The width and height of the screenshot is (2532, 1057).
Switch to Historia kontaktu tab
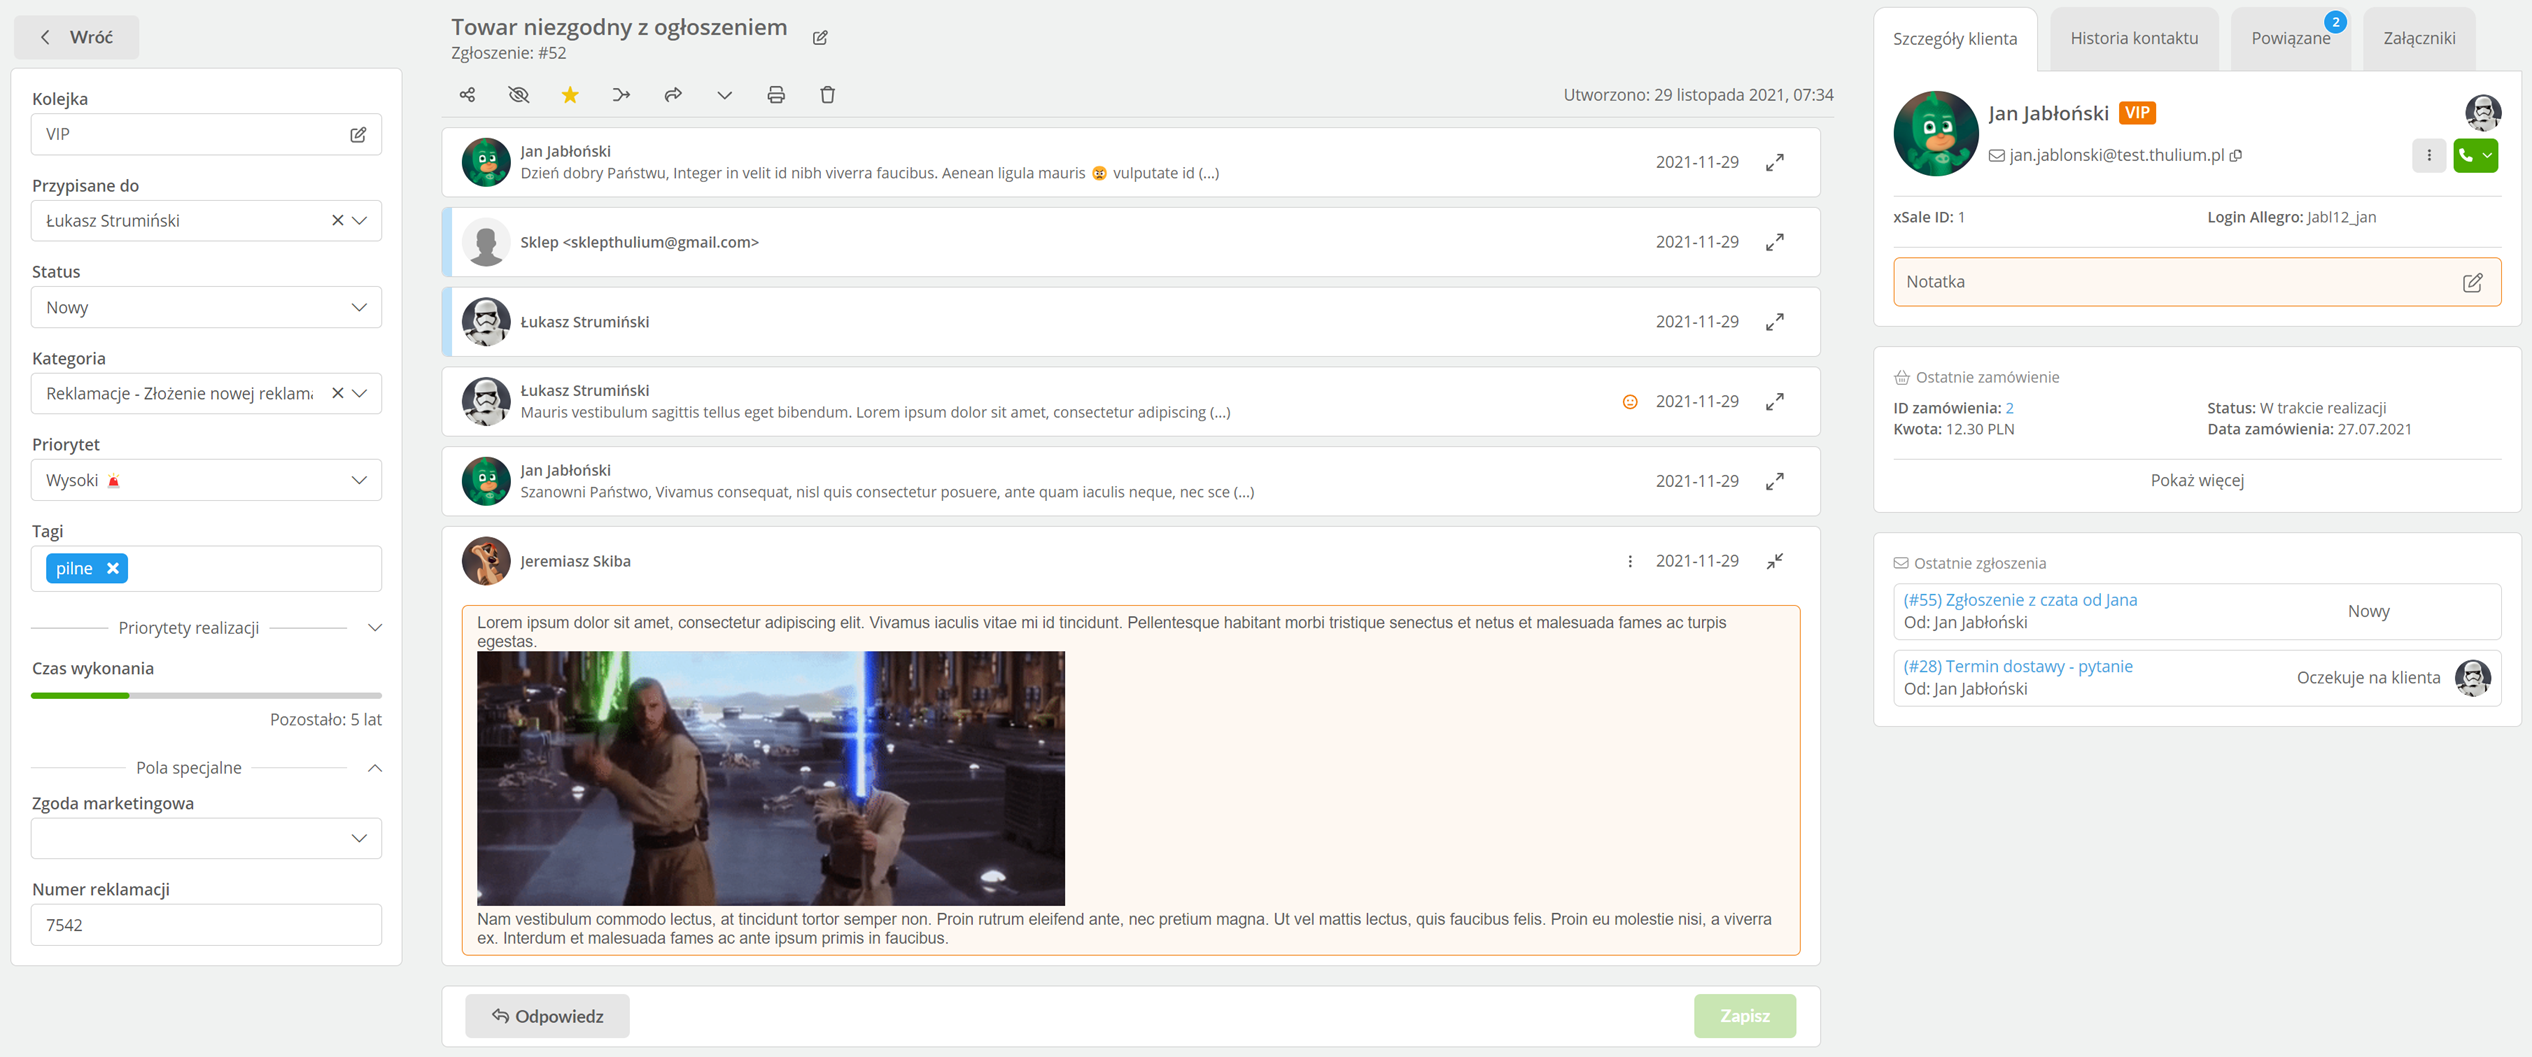(x=2134, y=38)
